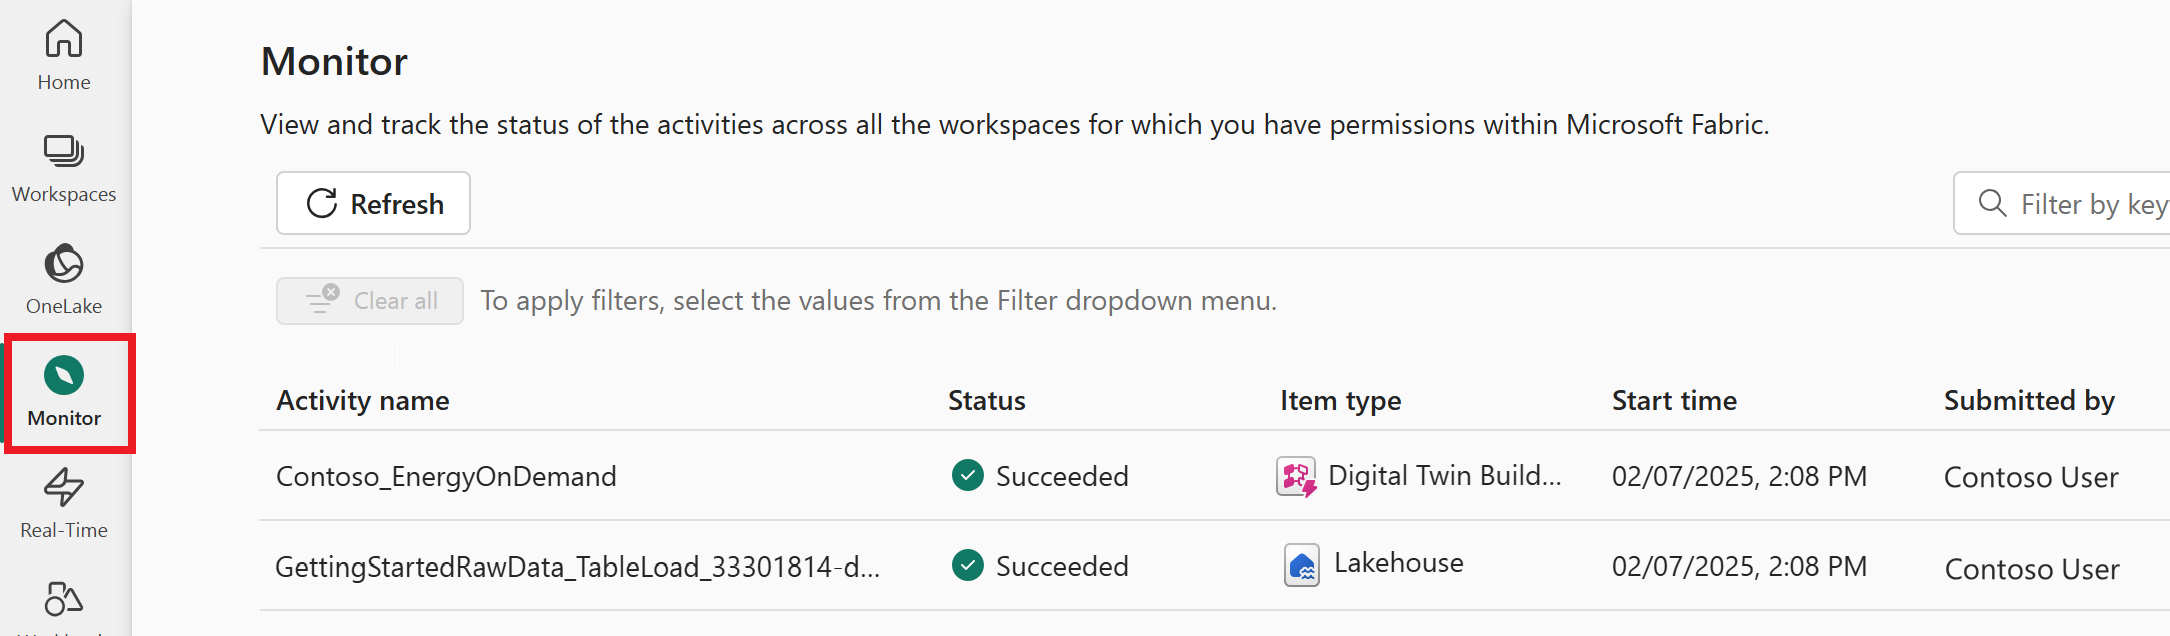Viewport: 2170px width, 636px height.
Task: Open the GettingStartedRawData_TableLoad activity
Action: (578, 567)
